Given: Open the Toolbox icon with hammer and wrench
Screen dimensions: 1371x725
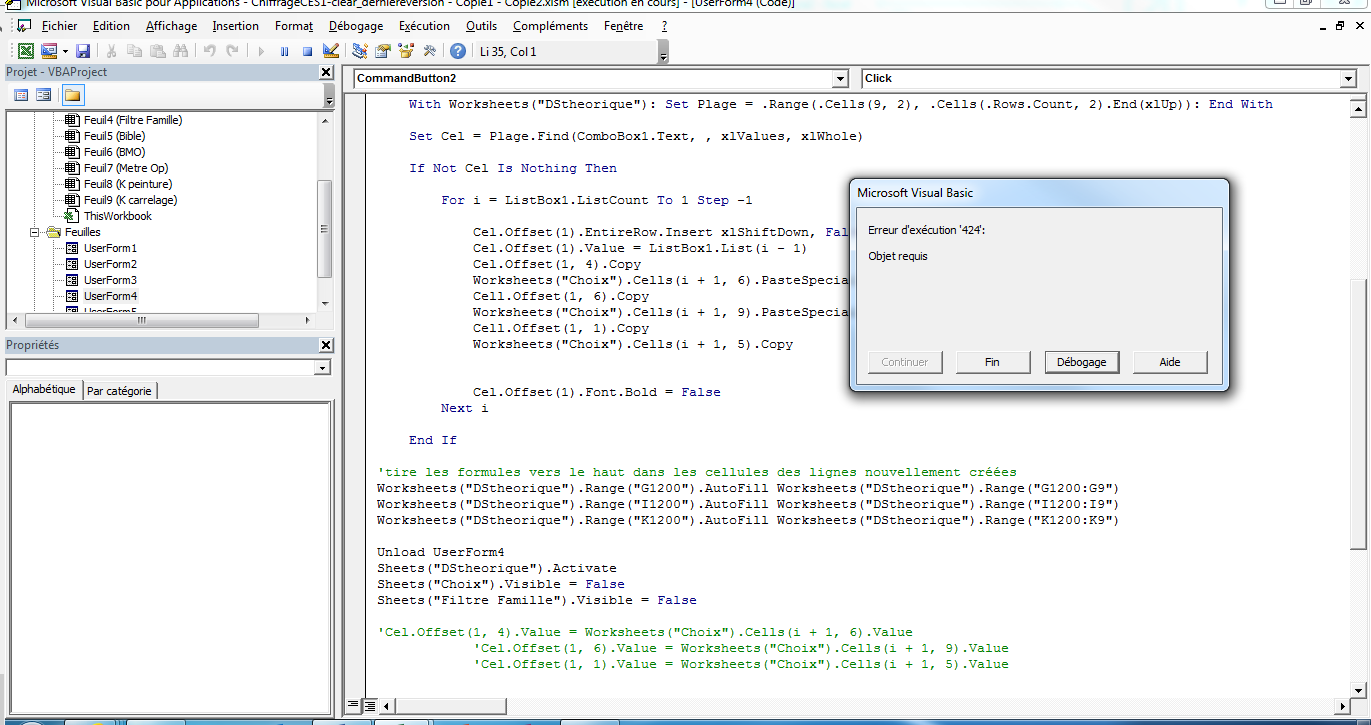Looking at the screenshot, I should pos(429,51).
